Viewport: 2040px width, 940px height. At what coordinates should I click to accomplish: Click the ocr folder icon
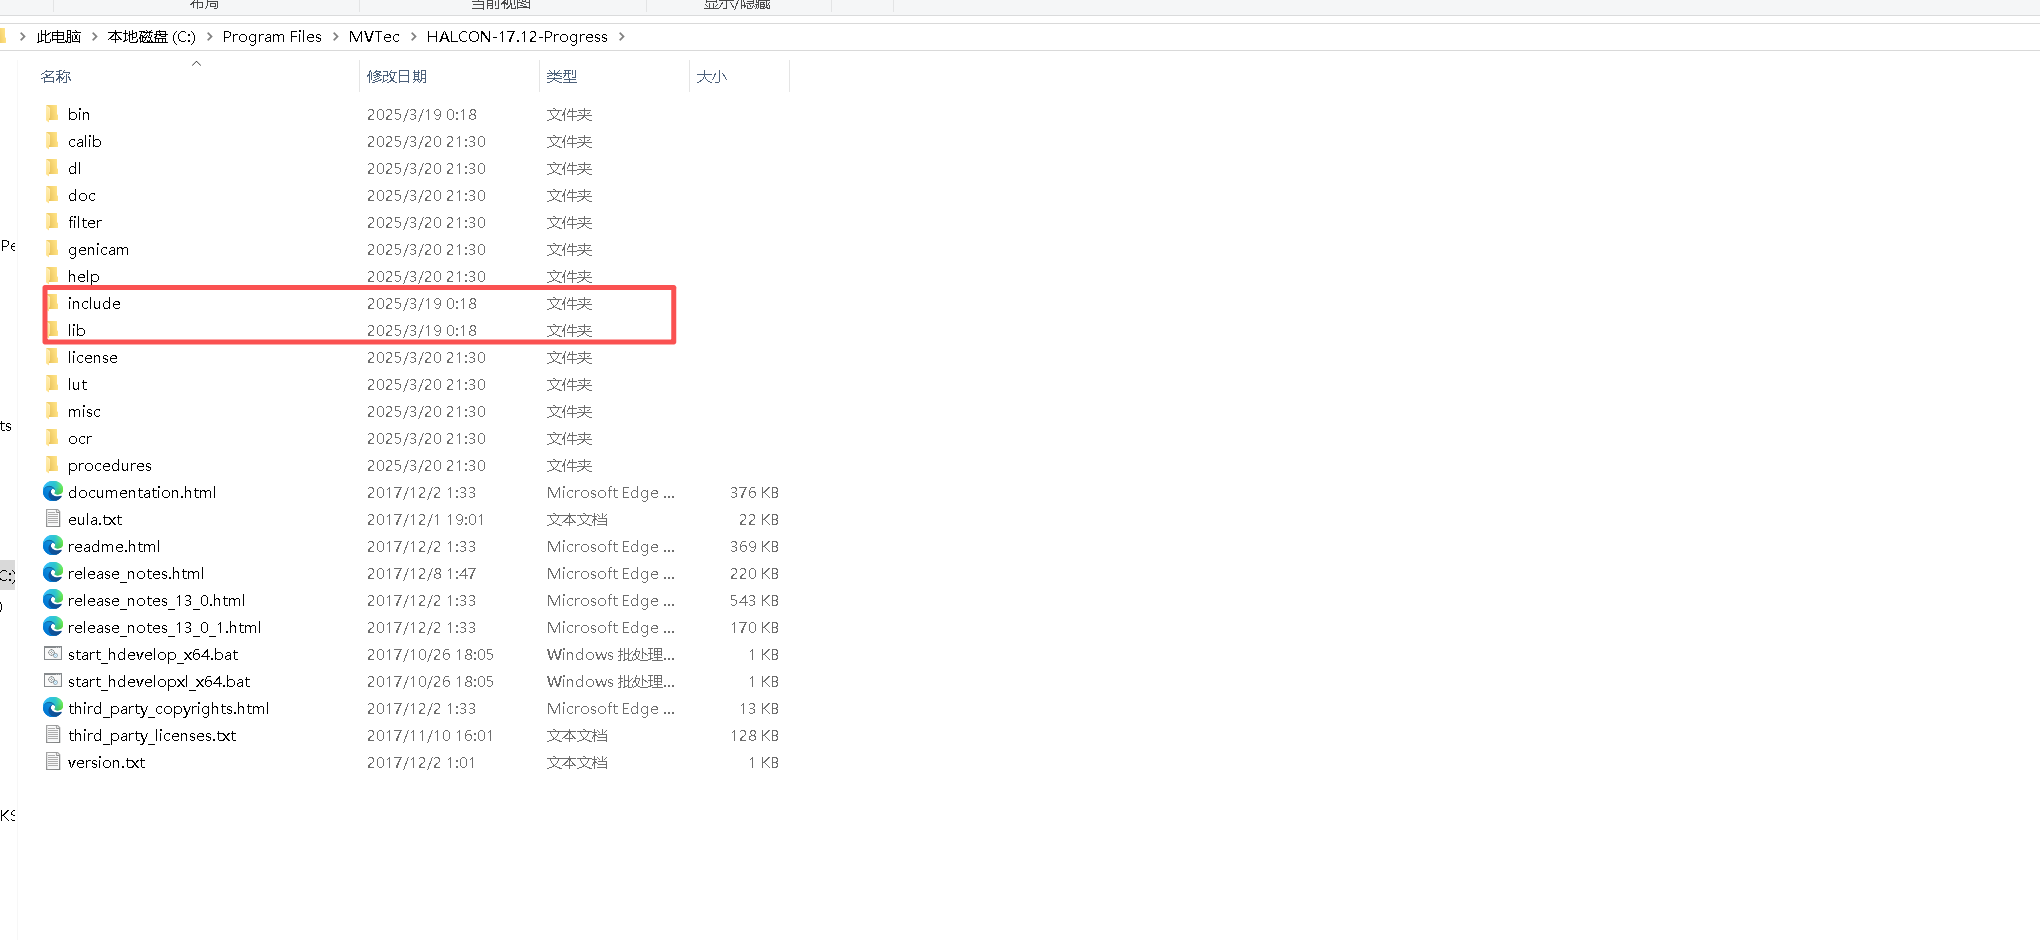[52, 437]
